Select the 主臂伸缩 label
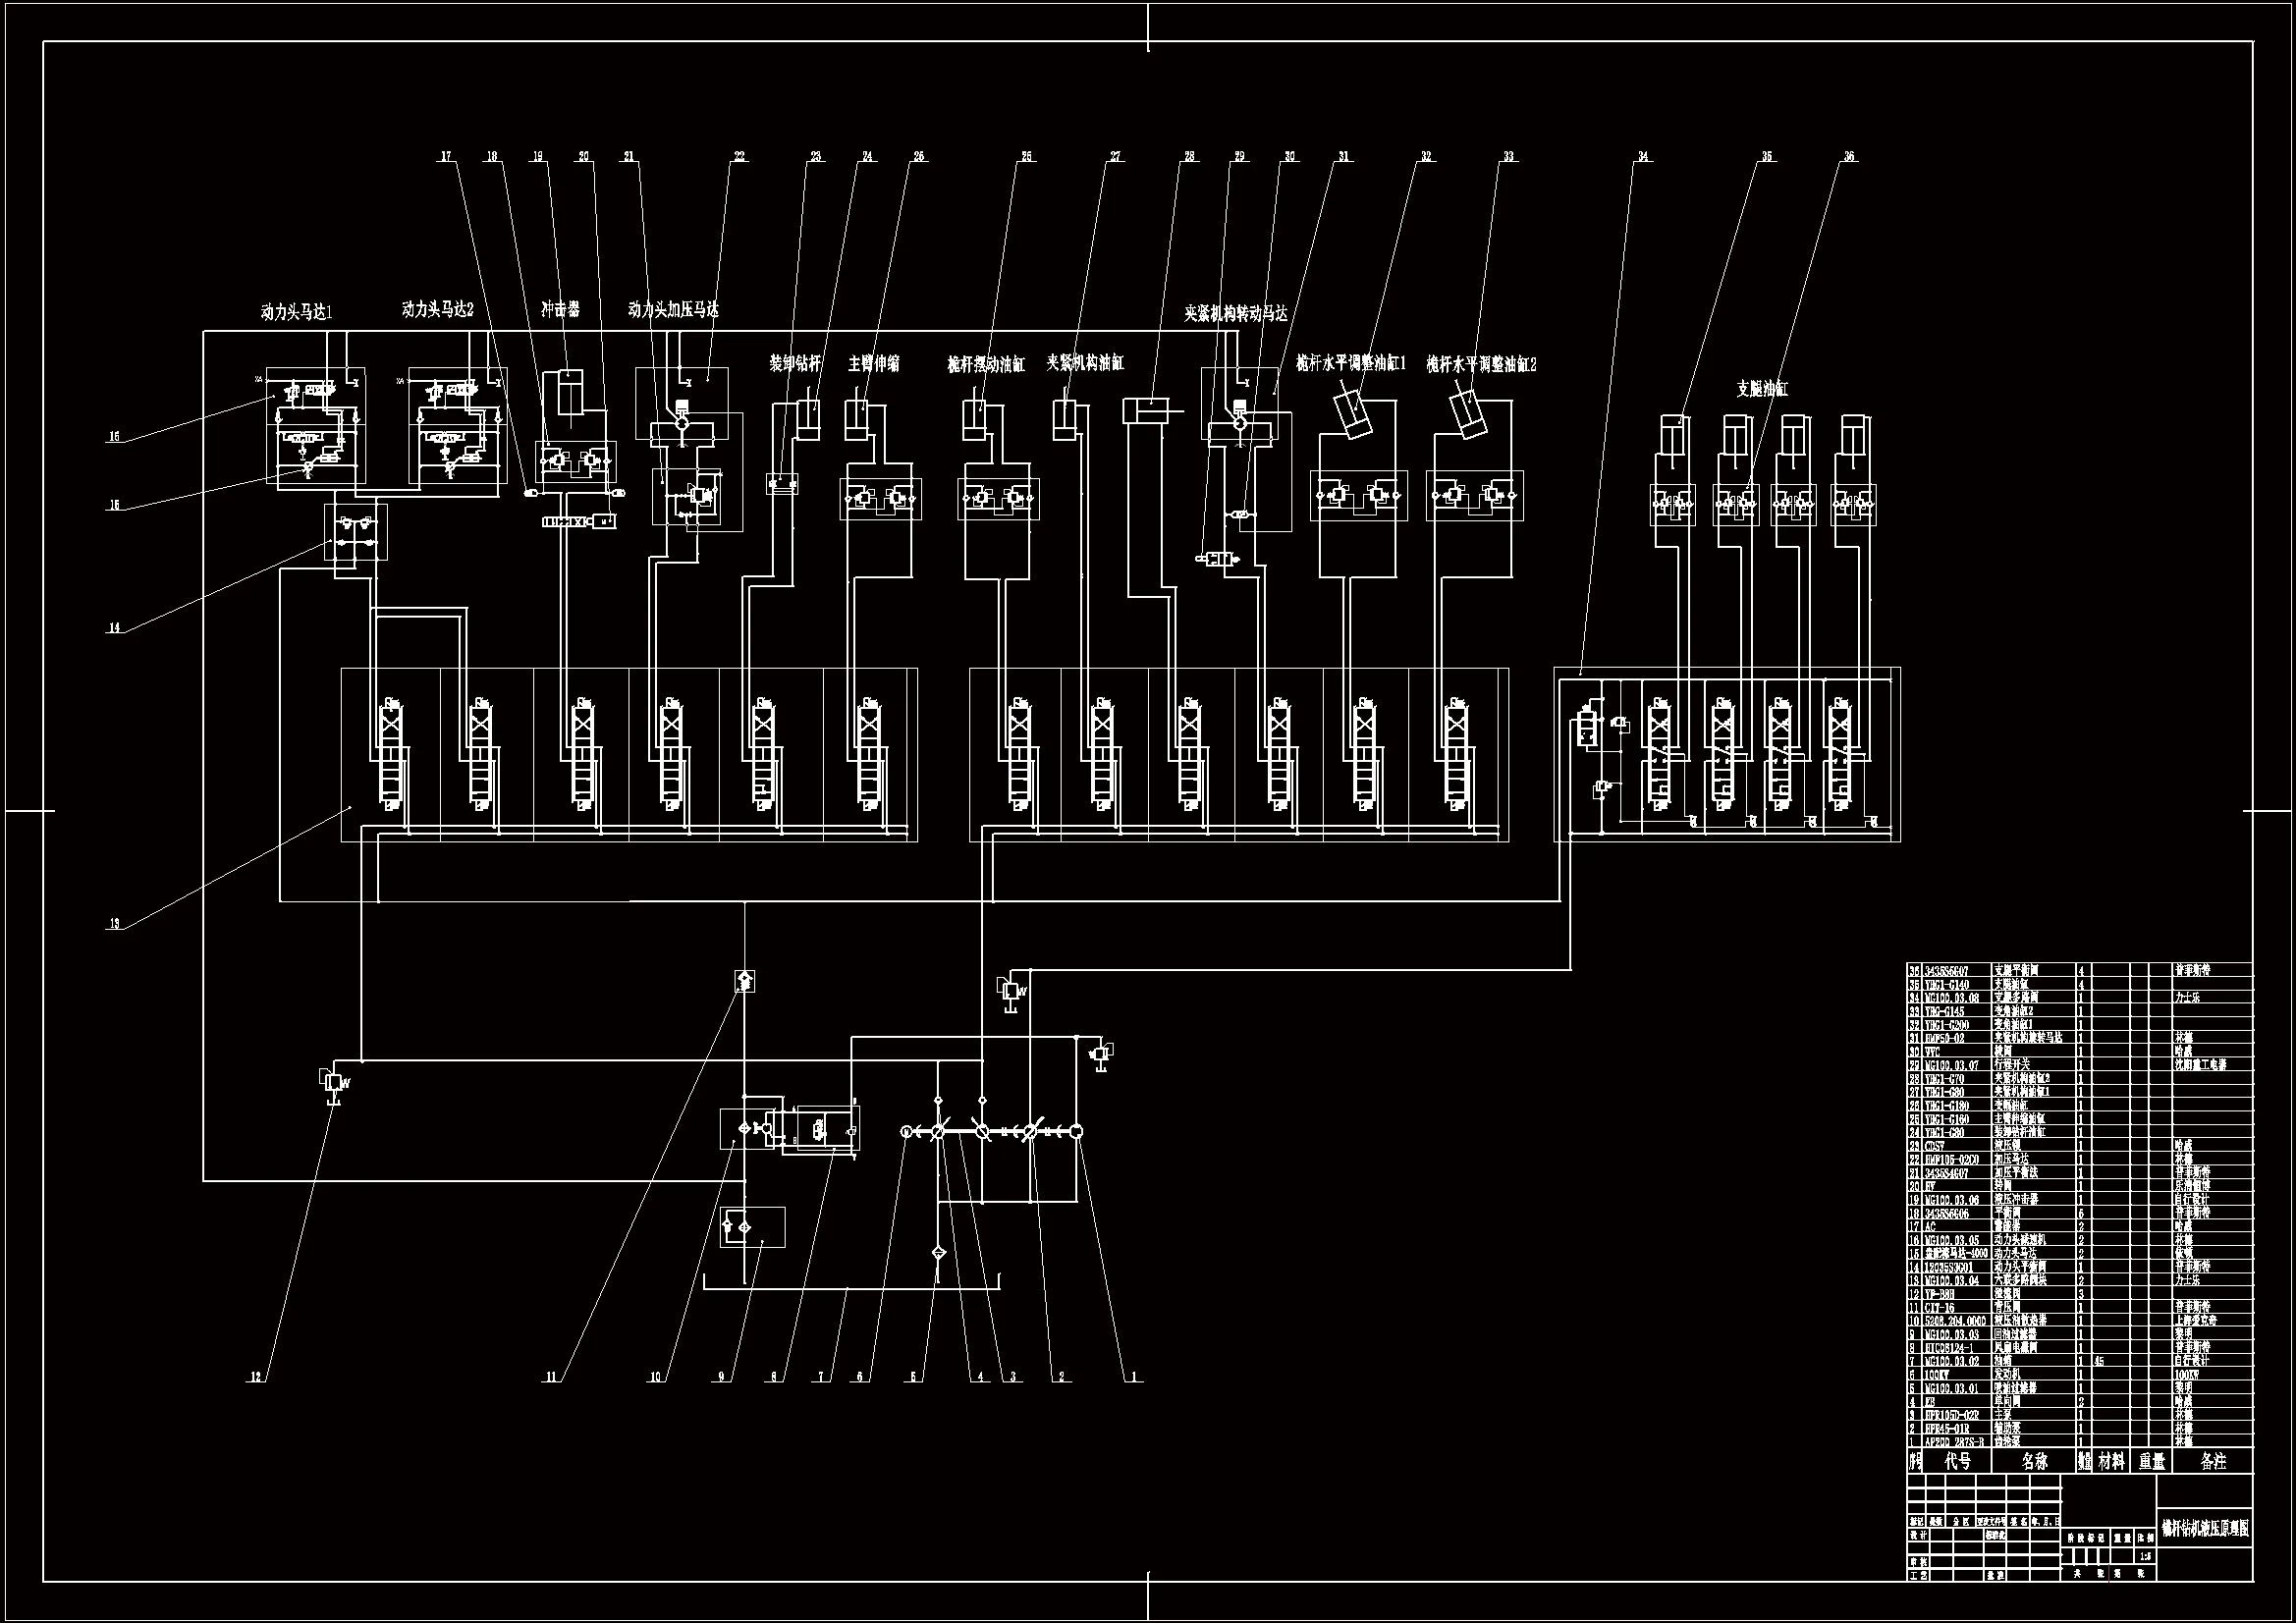This screenshot has height=1623, width=2296. tap(873, 364)
